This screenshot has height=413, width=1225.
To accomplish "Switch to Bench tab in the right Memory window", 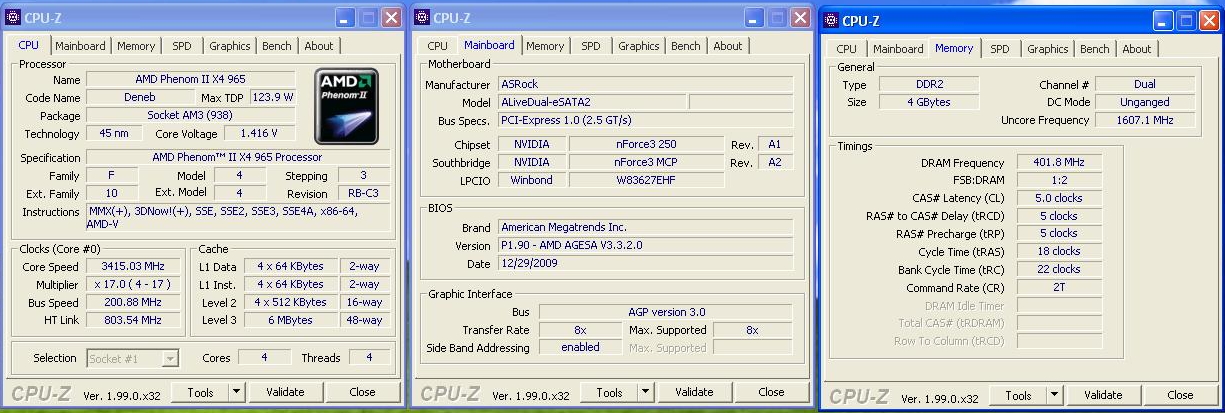I will tap(1095, 49).
